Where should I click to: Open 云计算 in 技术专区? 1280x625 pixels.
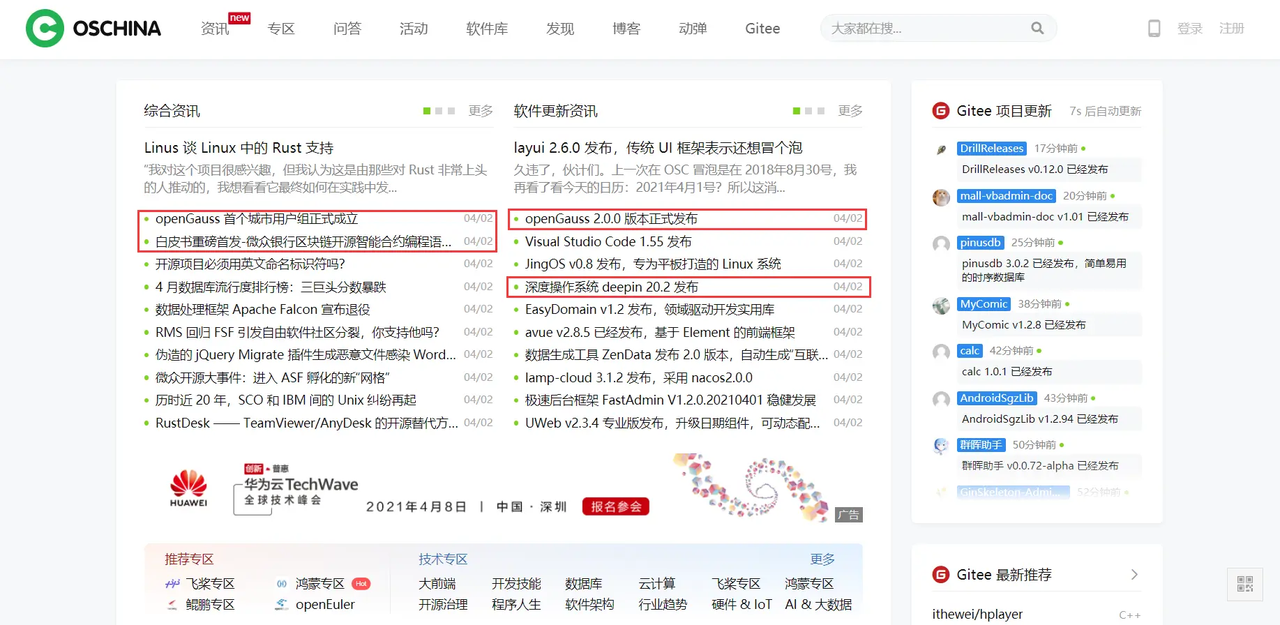tap(657, 584)
